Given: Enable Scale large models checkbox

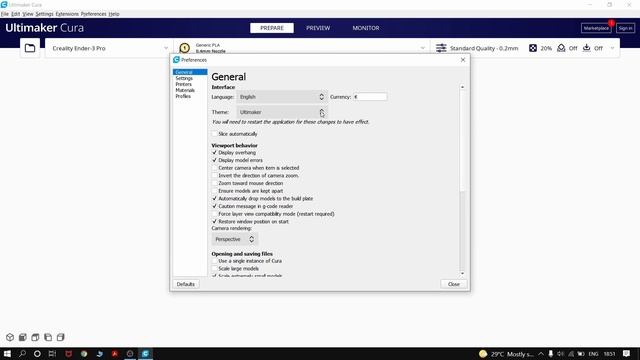Looking at the screenshot, I should 214,269.
